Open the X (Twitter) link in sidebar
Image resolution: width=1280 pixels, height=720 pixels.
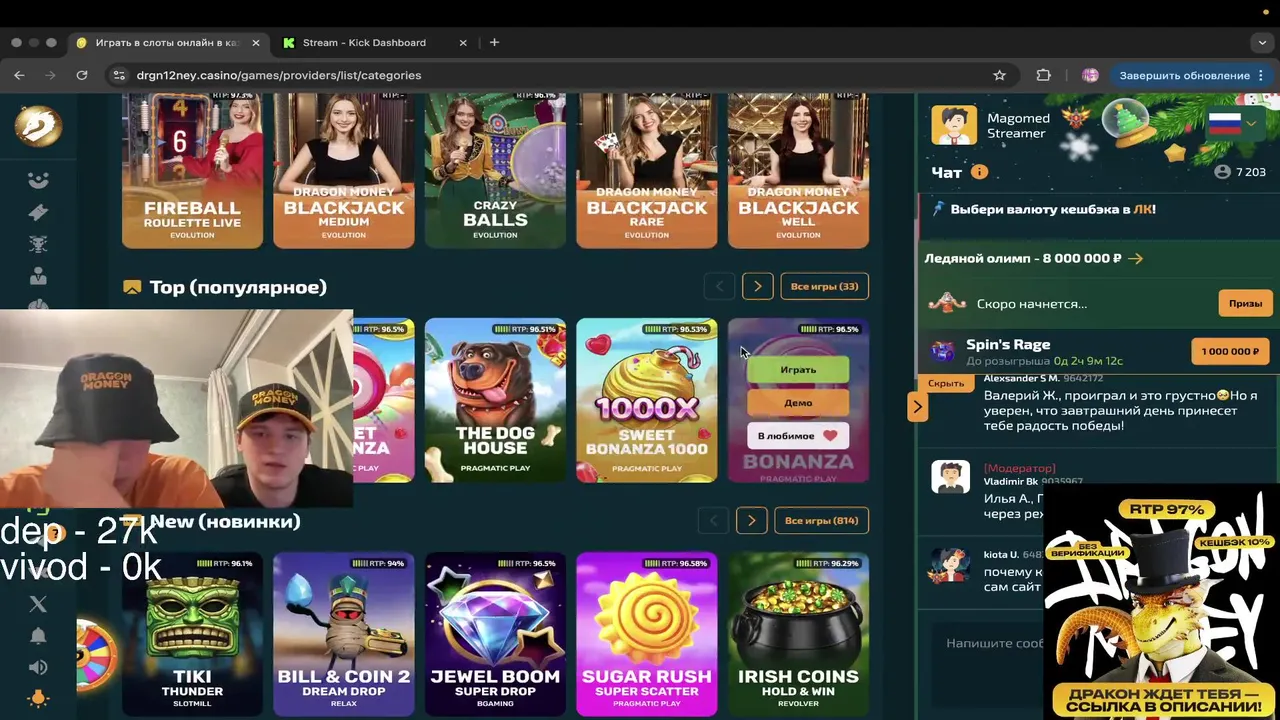click(38, 603)
